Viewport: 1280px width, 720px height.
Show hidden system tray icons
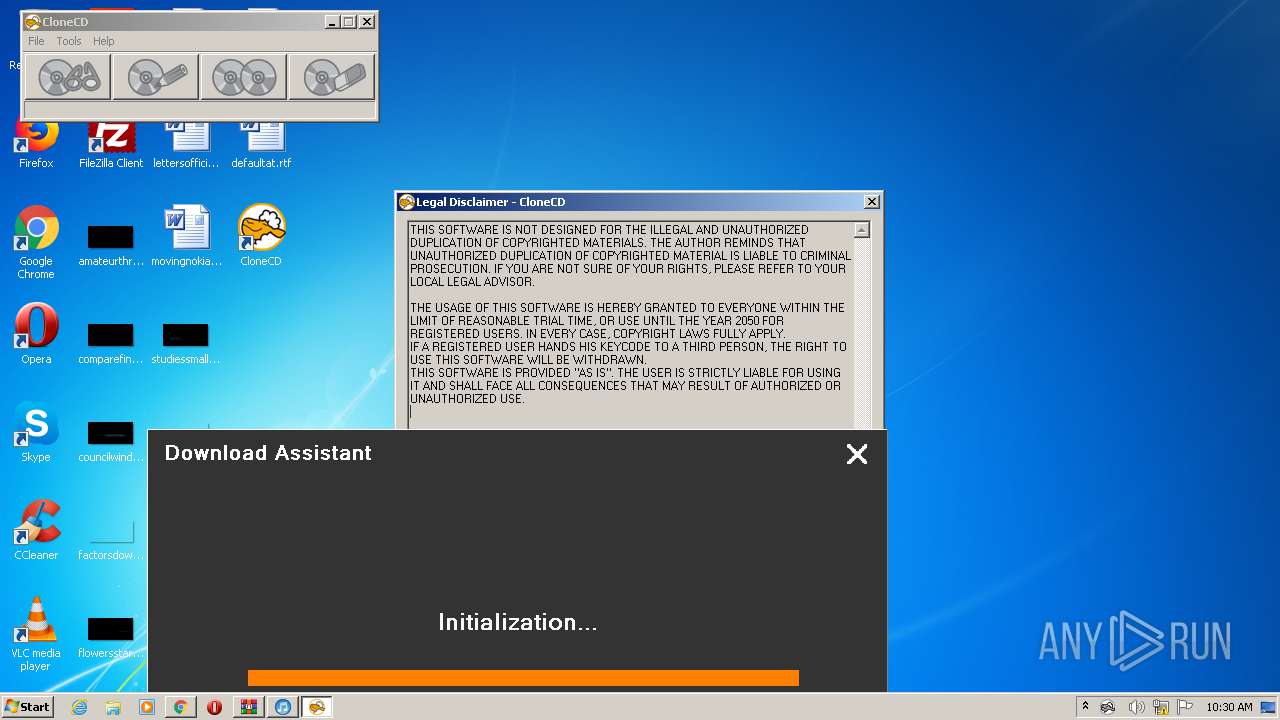(1085, 707)
